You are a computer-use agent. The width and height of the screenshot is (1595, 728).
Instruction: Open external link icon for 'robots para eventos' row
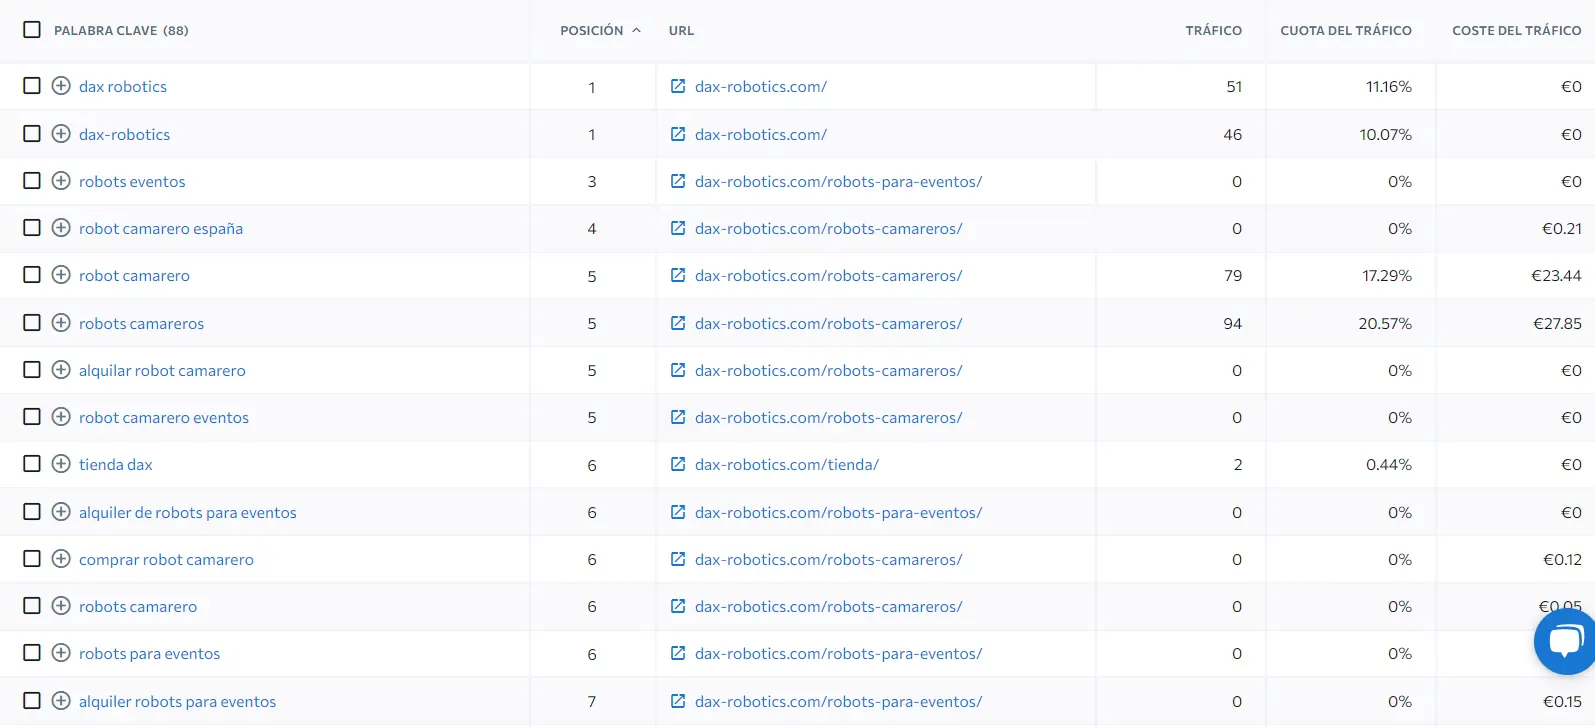coord(678,653)
